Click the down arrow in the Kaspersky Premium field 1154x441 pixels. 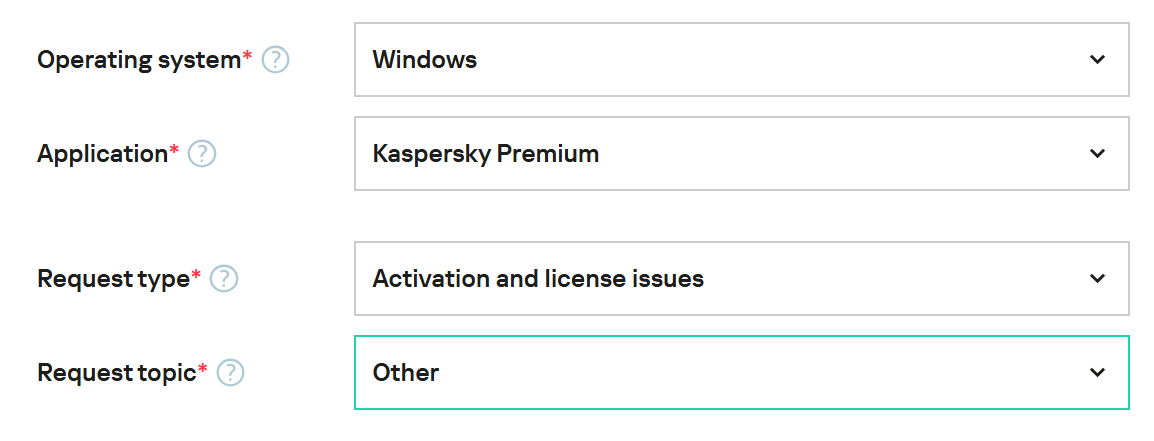coord(1097,154)
